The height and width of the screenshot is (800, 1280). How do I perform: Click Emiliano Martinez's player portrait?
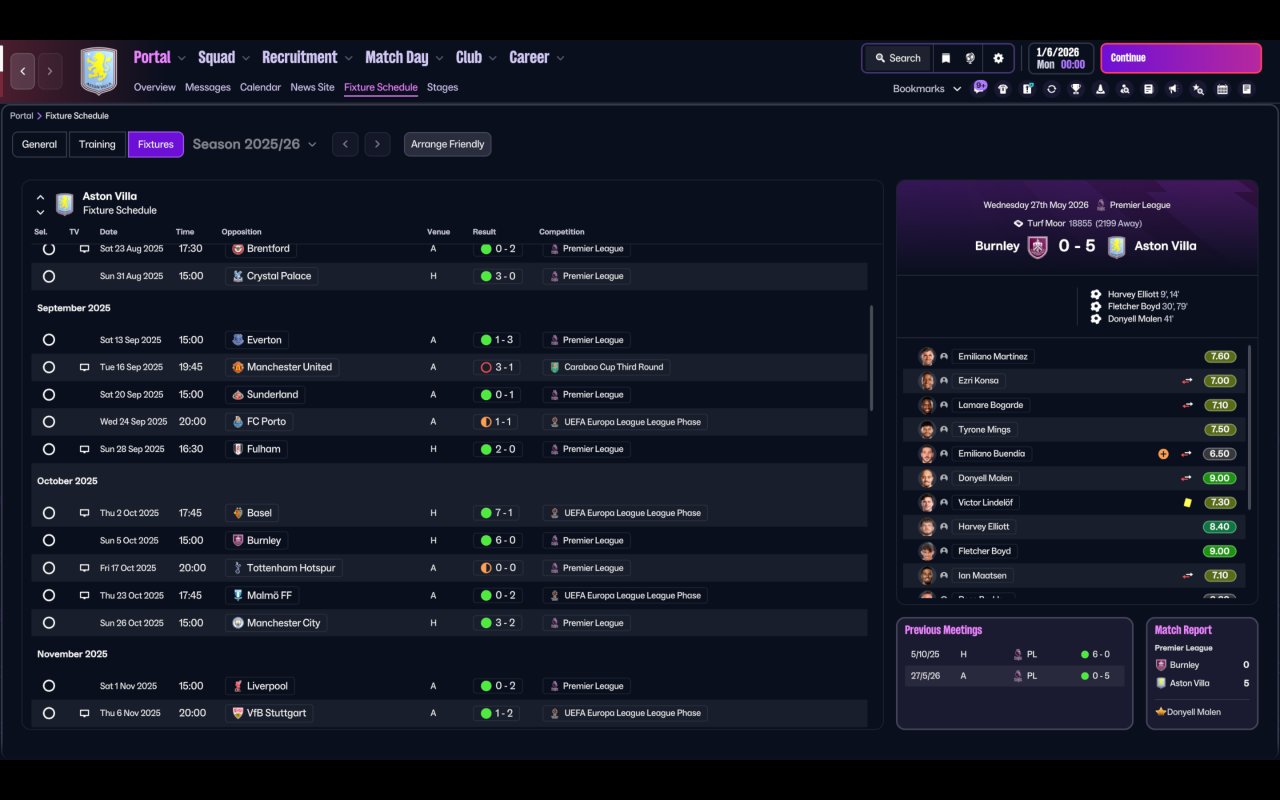927,356
